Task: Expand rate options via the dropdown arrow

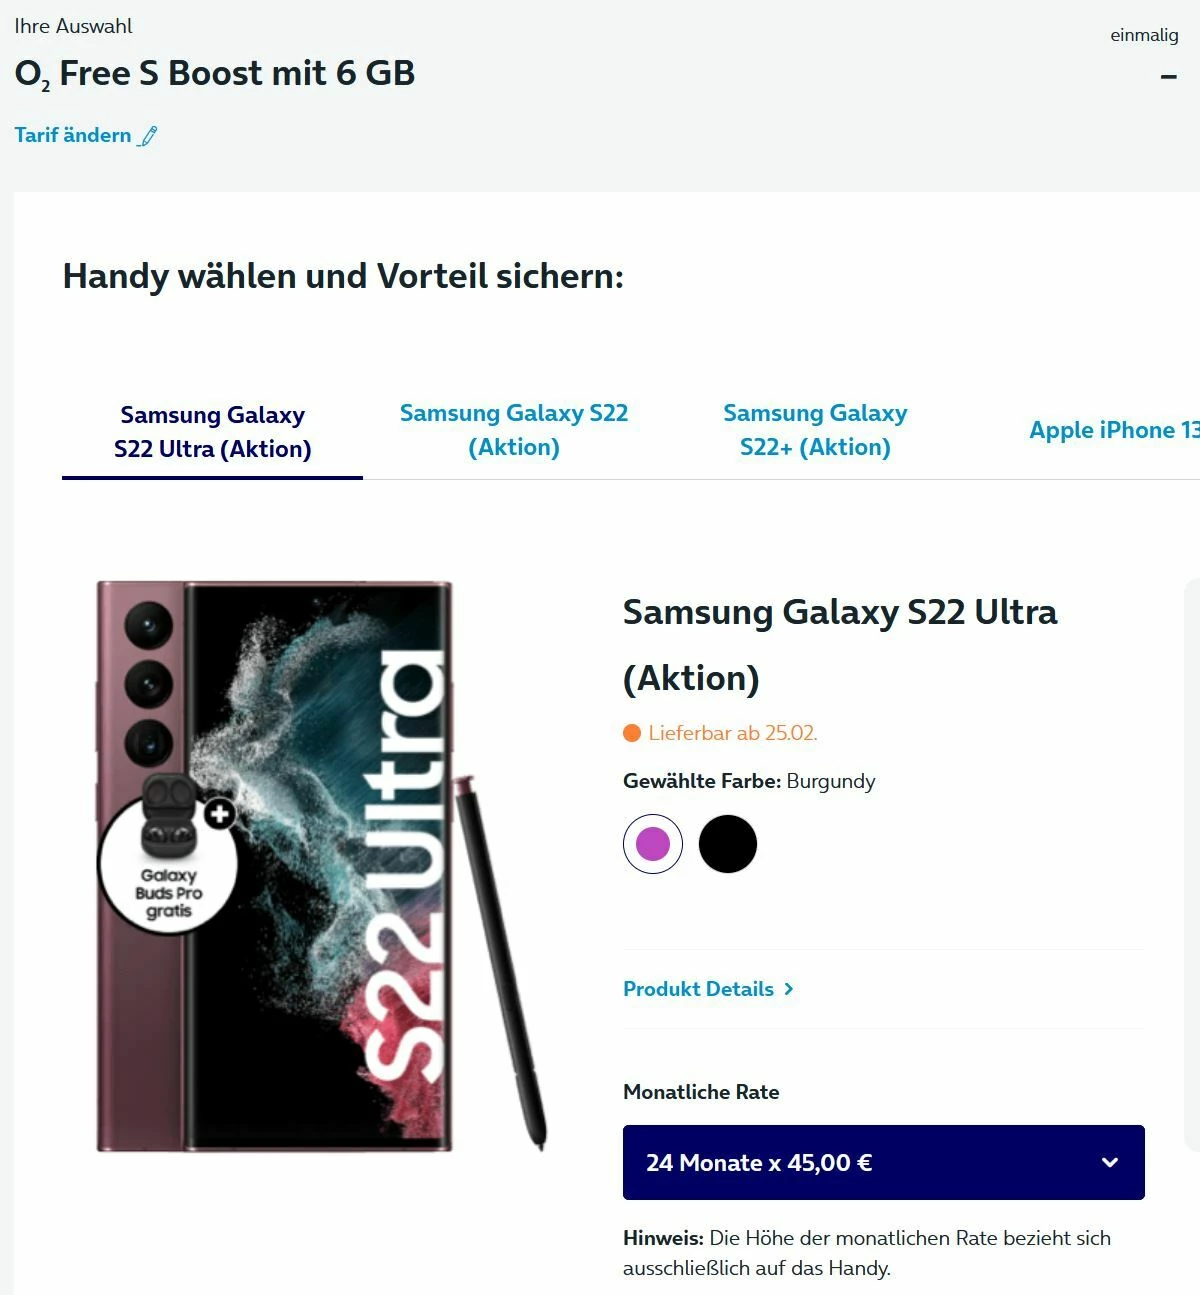Action: click(1110, 1162)
